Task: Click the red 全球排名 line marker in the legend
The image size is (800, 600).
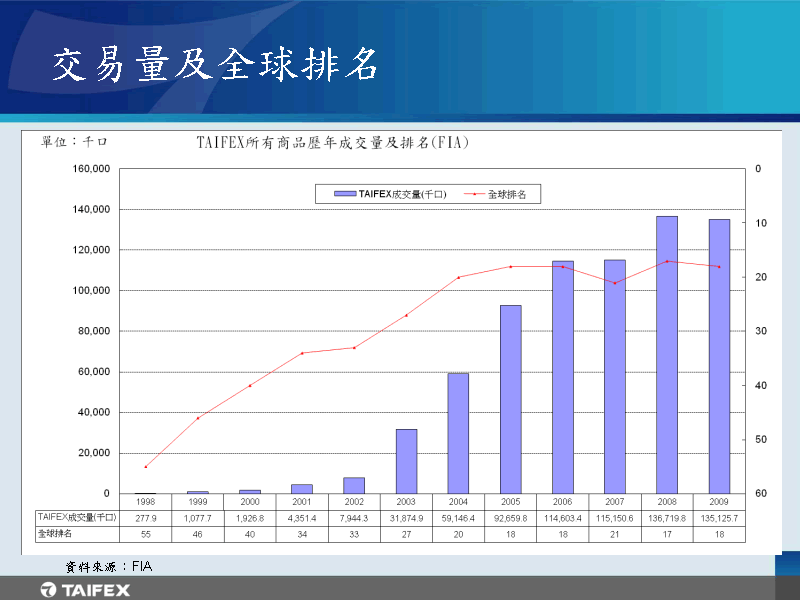Action: [474, 194]
